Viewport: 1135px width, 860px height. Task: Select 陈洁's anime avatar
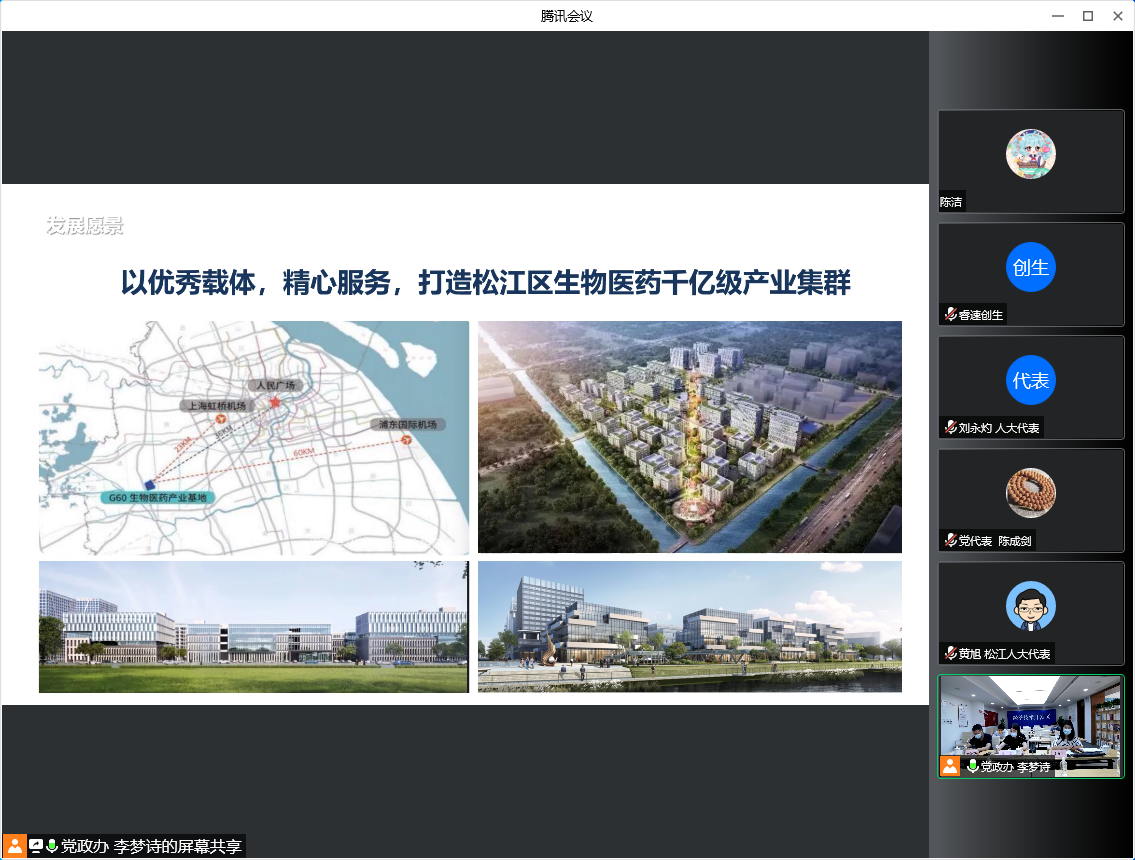[1030, 154]
